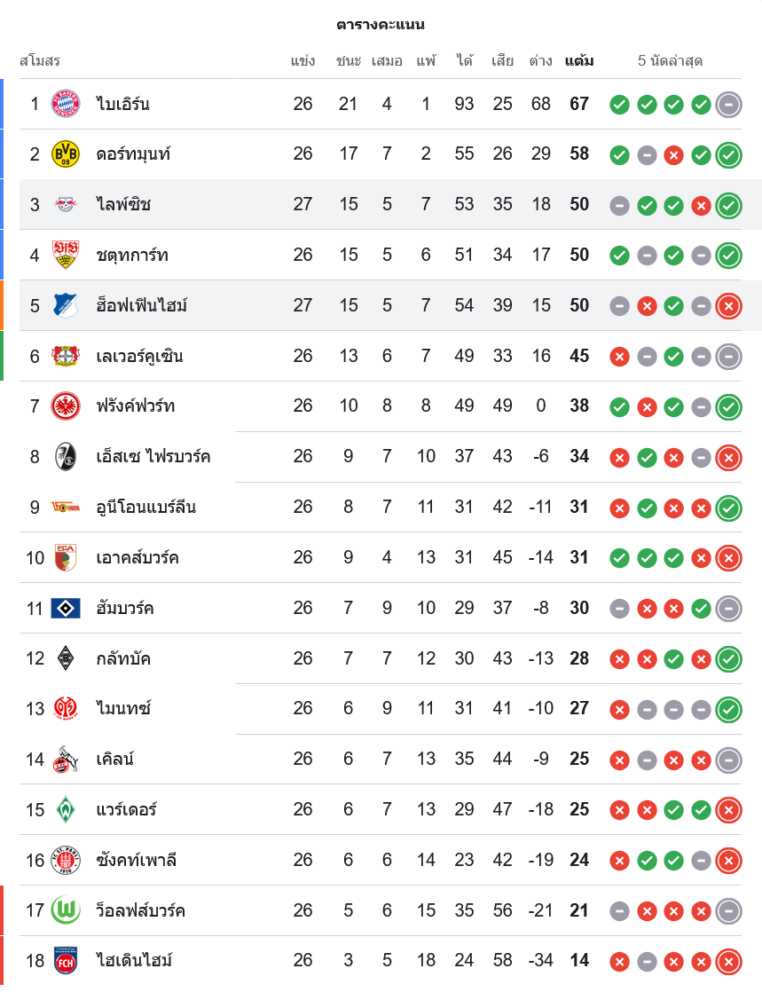Click the Bayern Munich club logo
Viewport: 762px width, 1000px height.
[x=66, y=104]
